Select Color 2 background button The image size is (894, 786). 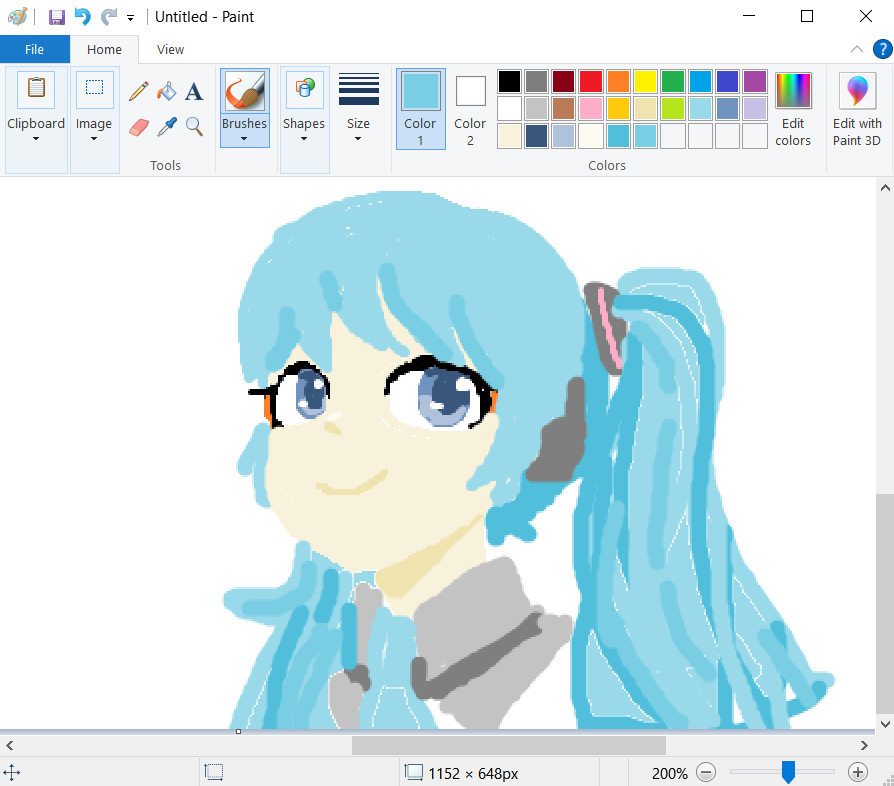tap(470, 109)
